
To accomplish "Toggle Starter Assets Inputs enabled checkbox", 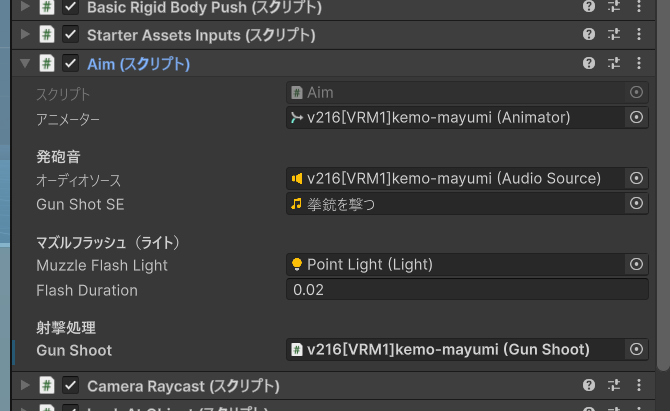I will click(x=70, y=35).
